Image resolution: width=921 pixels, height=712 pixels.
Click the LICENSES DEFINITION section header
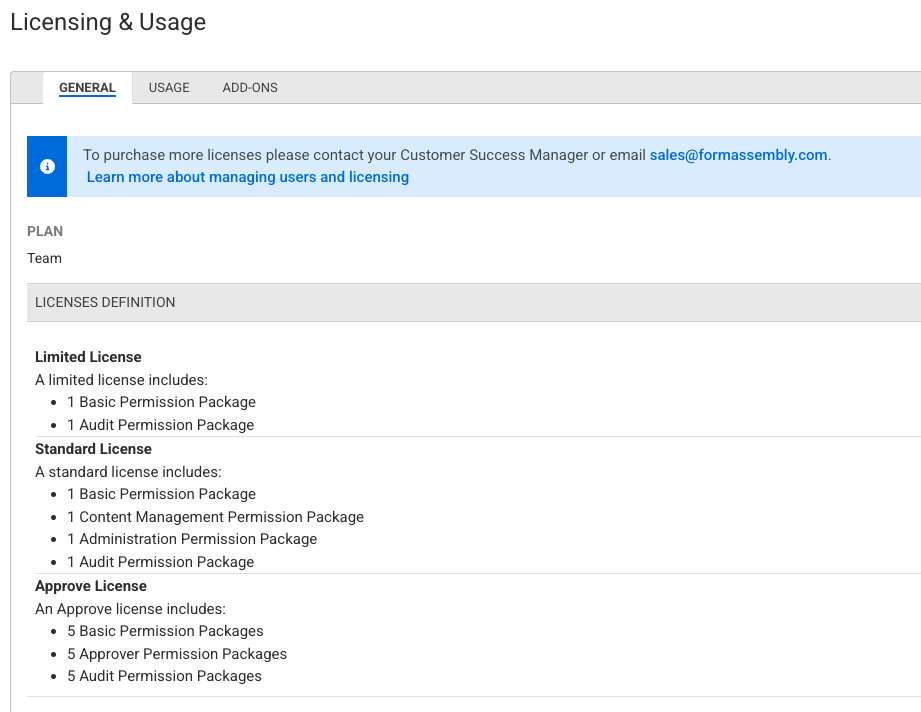pos(105,302)
